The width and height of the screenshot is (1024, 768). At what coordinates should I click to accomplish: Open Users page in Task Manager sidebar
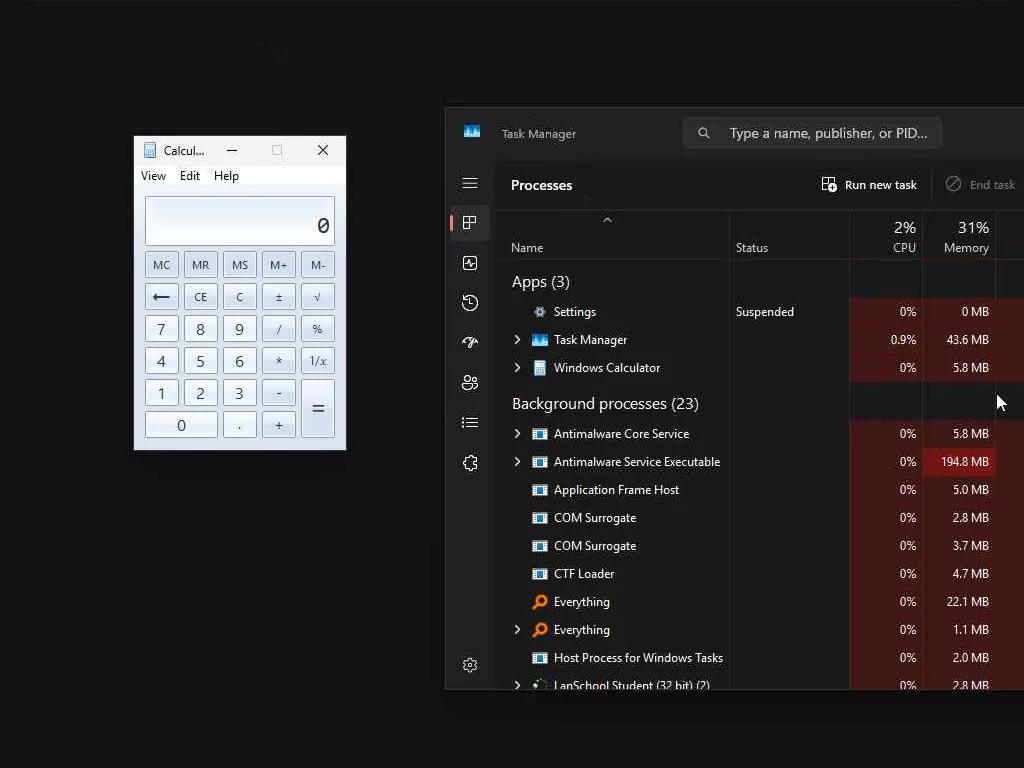coord(470,383)
